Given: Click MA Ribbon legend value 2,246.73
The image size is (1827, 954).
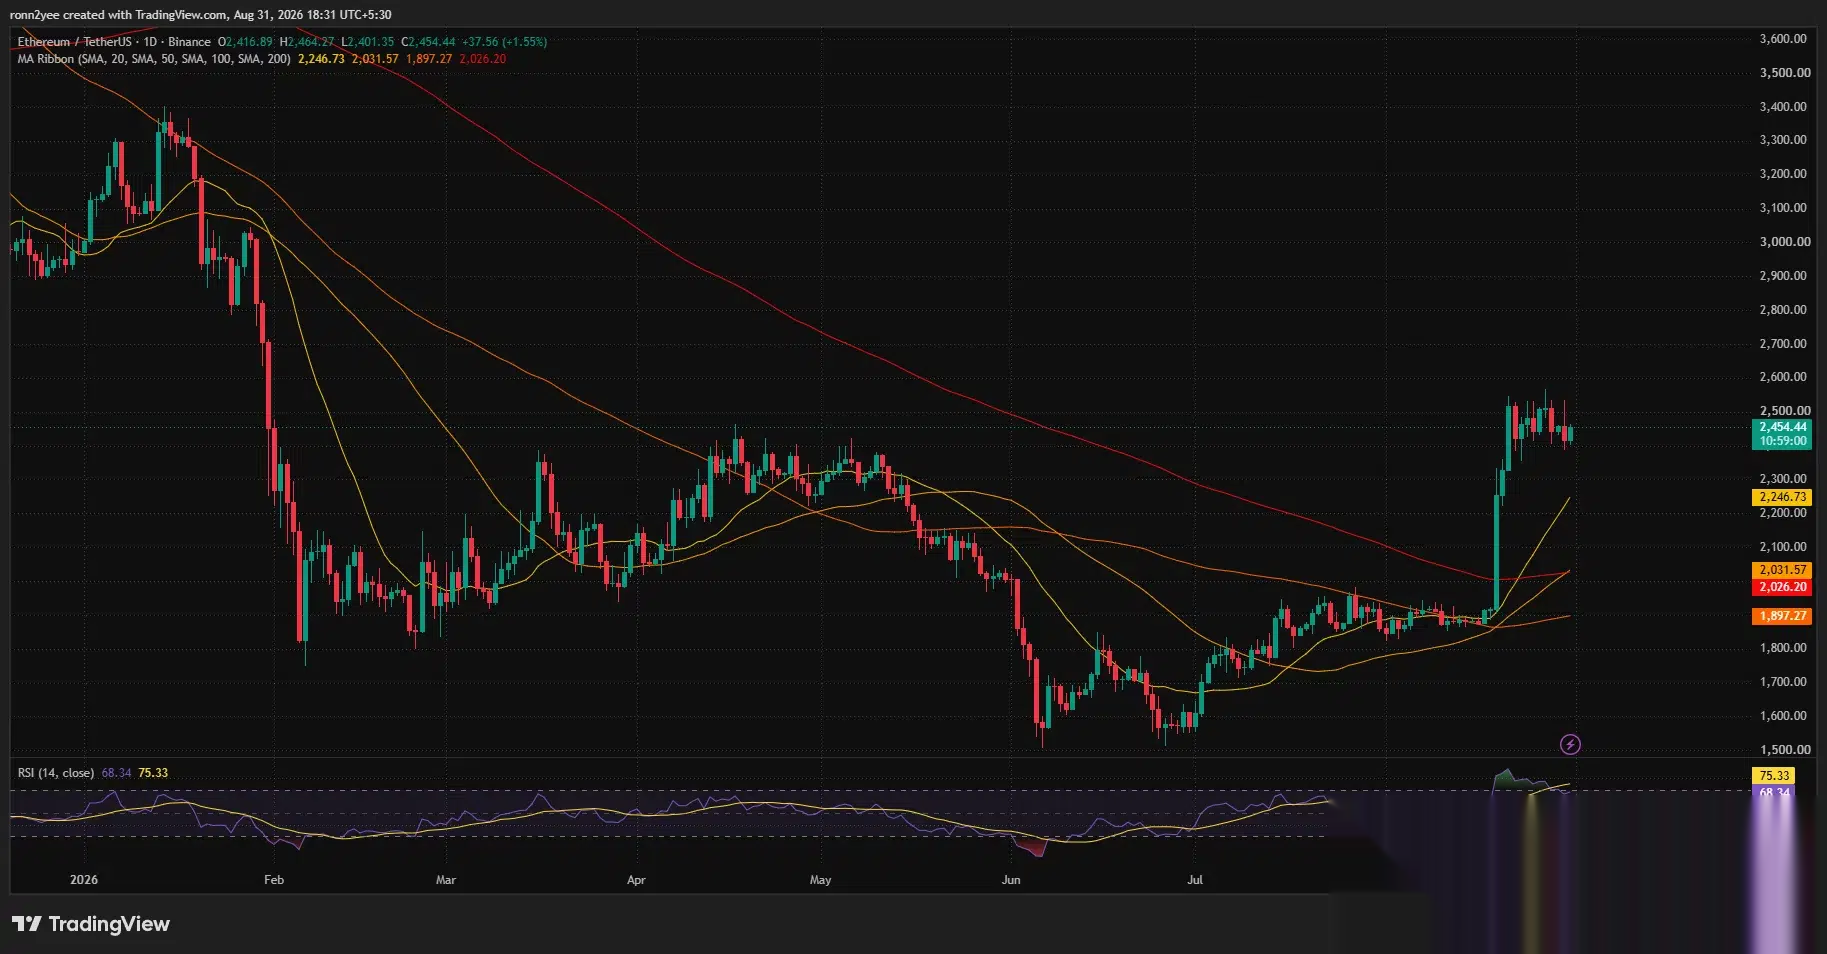Looking at the screenshot, I should coord(321,59).
